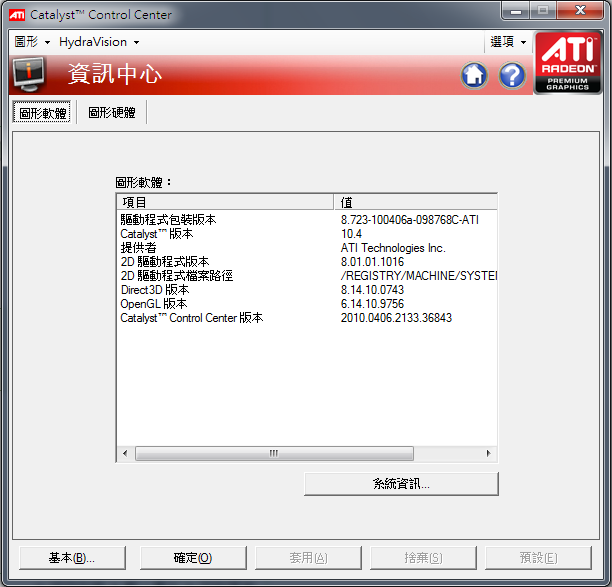Click the 值 column header

416,202
